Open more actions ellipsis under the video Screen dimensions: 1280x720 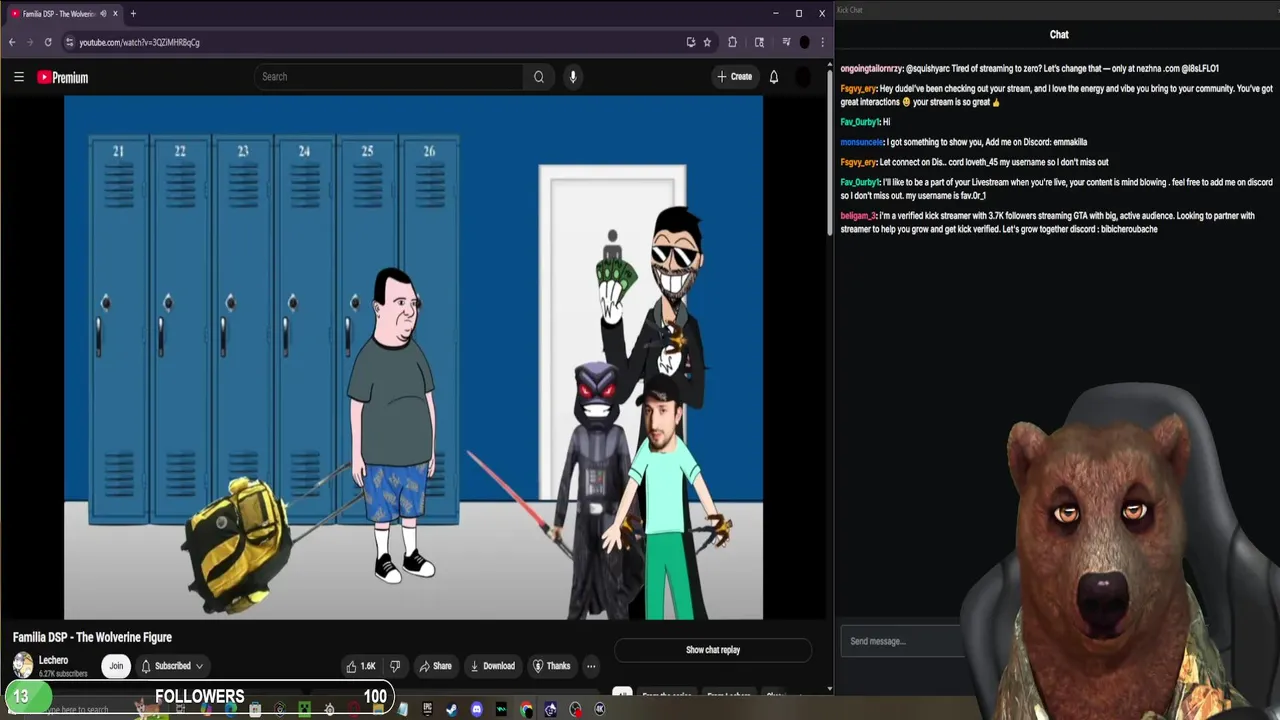coord(591,666)
